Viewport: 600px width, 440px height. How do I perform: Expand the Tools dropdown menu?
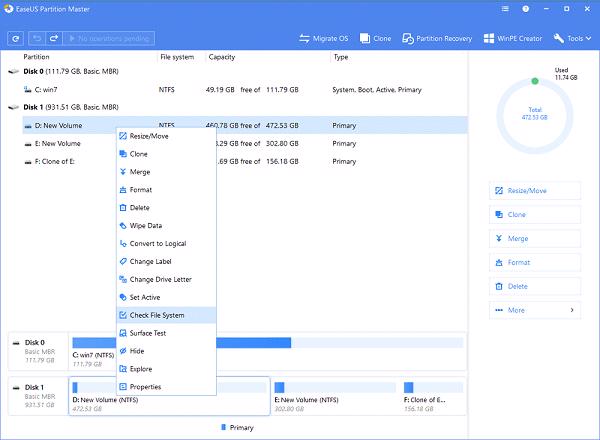[572, 39]
